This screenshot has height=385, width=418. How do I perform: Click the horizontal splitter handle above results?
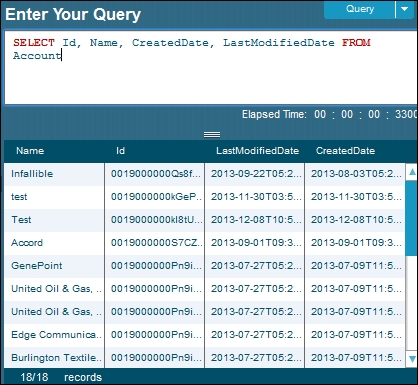212,135
